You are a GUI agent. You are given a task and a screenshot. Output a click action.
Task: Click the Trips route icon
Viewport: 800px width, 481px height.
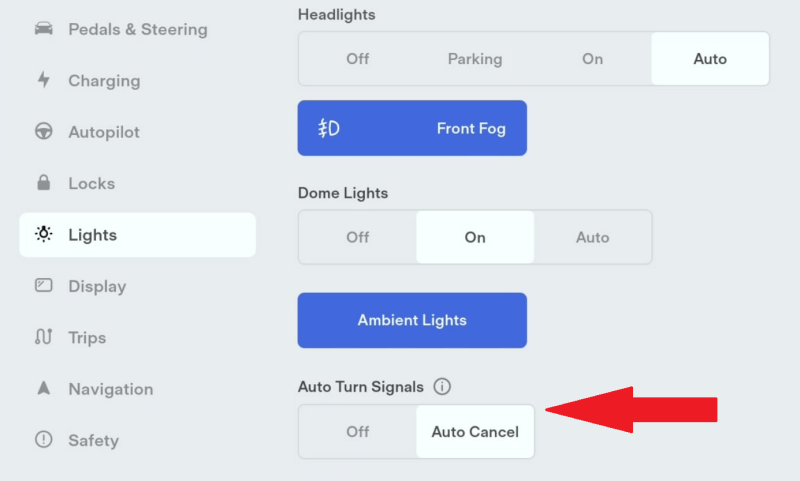43,337
